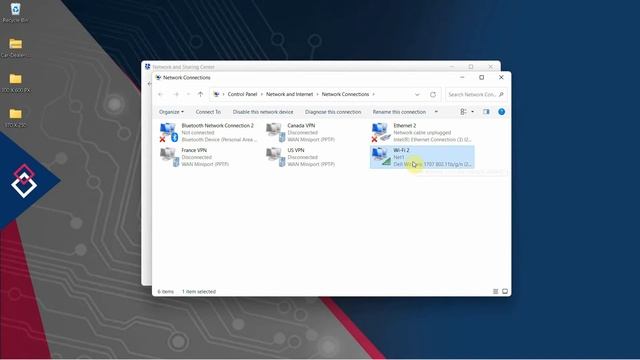Select the 970 X 250 desktop folder
This screenshot has height=360, width=640.
16,118
